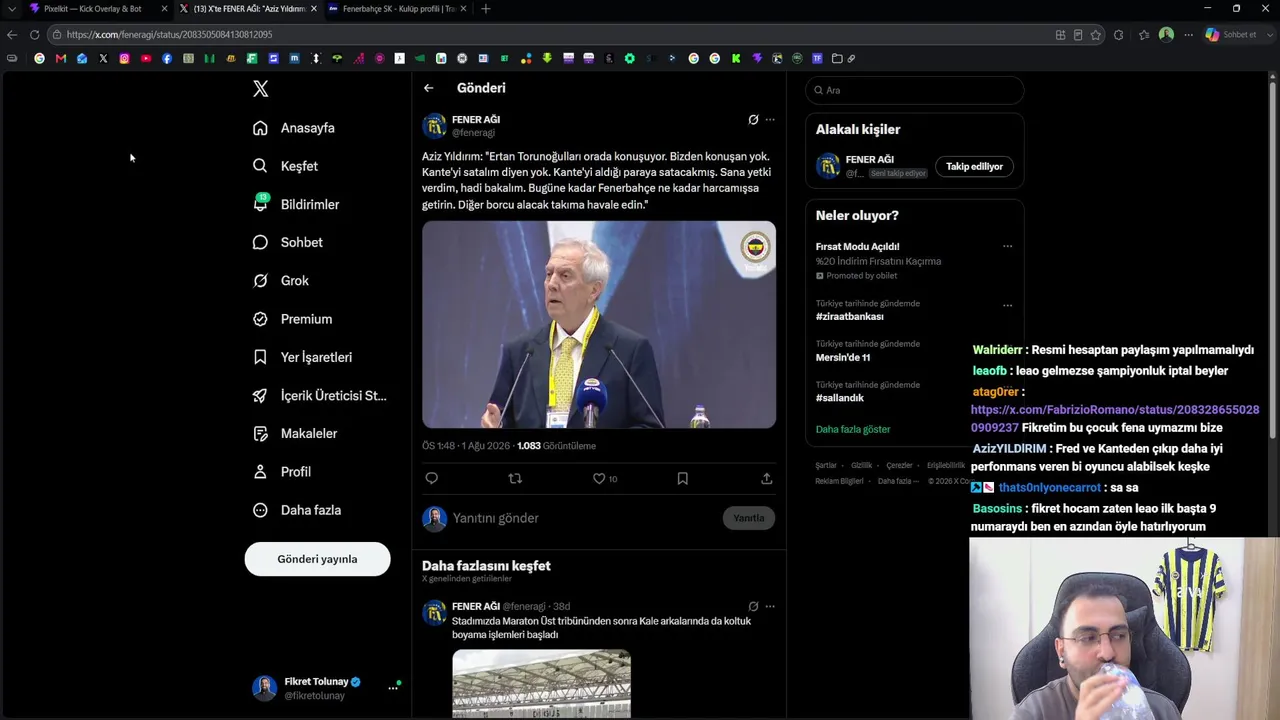The width and height of the screenshot is (1280, 720).
Task: Open the Şartlar footer link
Action: (826, 466)
